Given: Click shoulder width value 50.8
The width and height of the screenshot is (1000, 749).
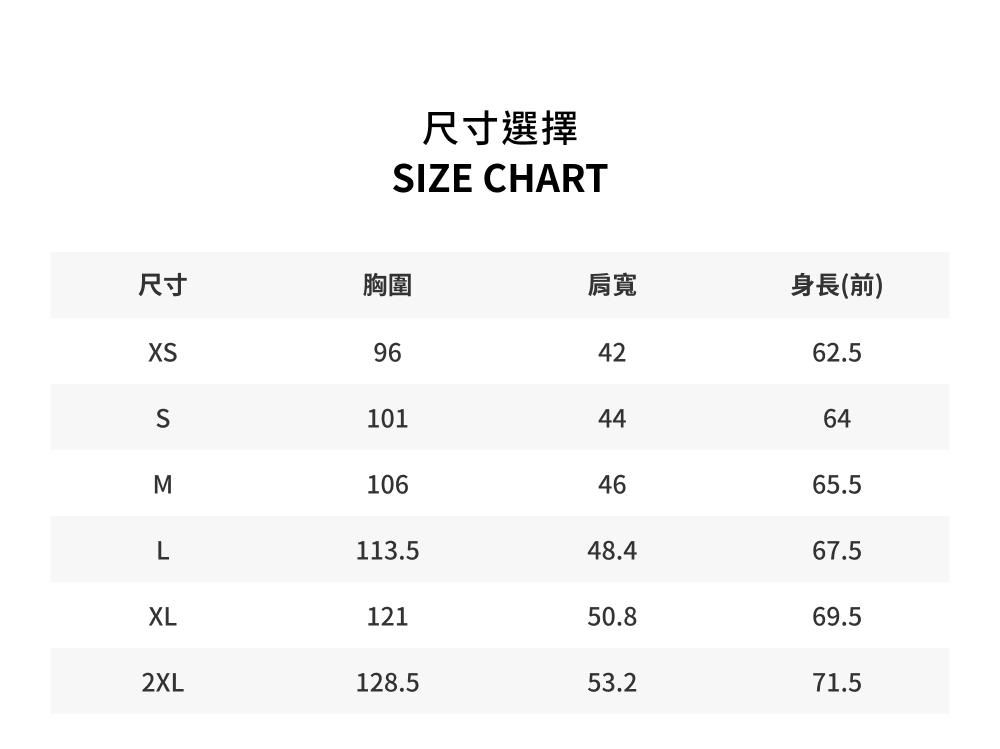Looking at the screenshot, I should [611, 617].
